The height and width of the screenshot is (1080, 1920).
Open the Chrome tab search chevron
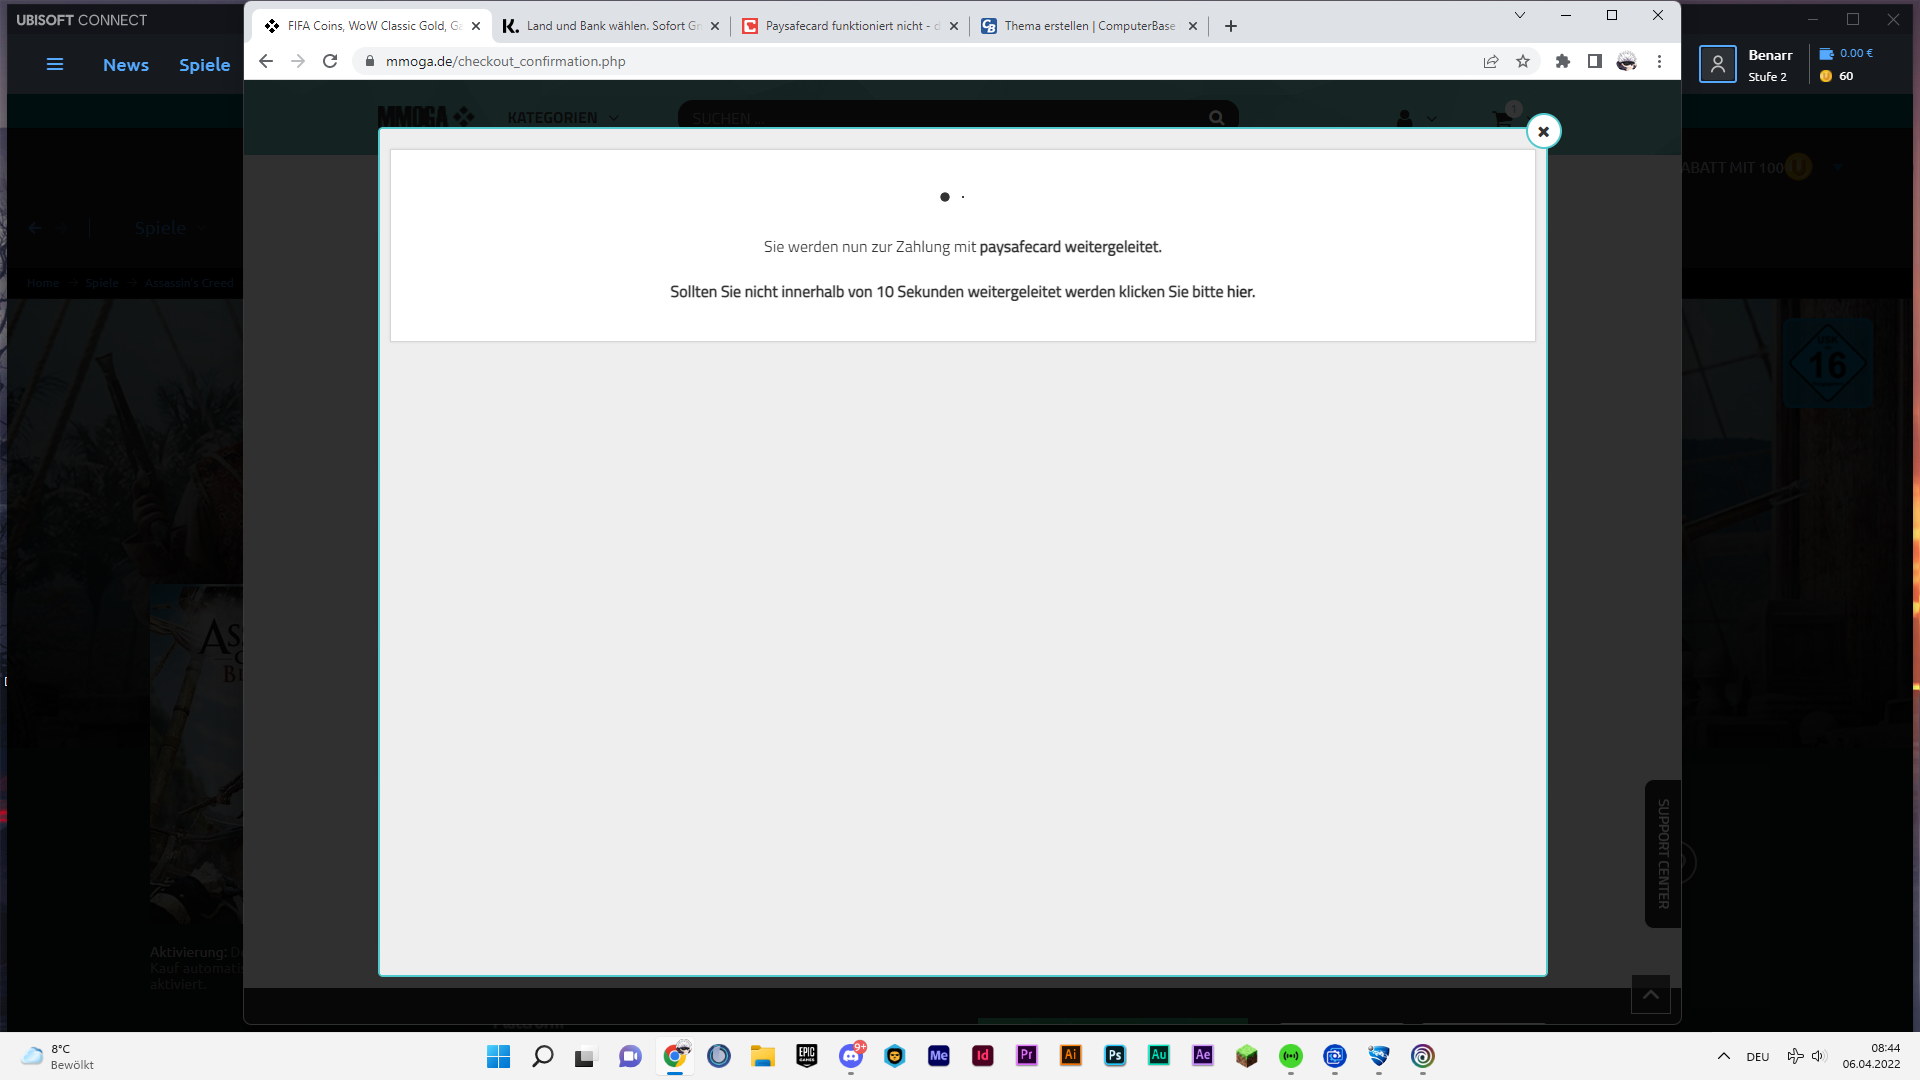pyautogui.click(x=1519, y=15)
